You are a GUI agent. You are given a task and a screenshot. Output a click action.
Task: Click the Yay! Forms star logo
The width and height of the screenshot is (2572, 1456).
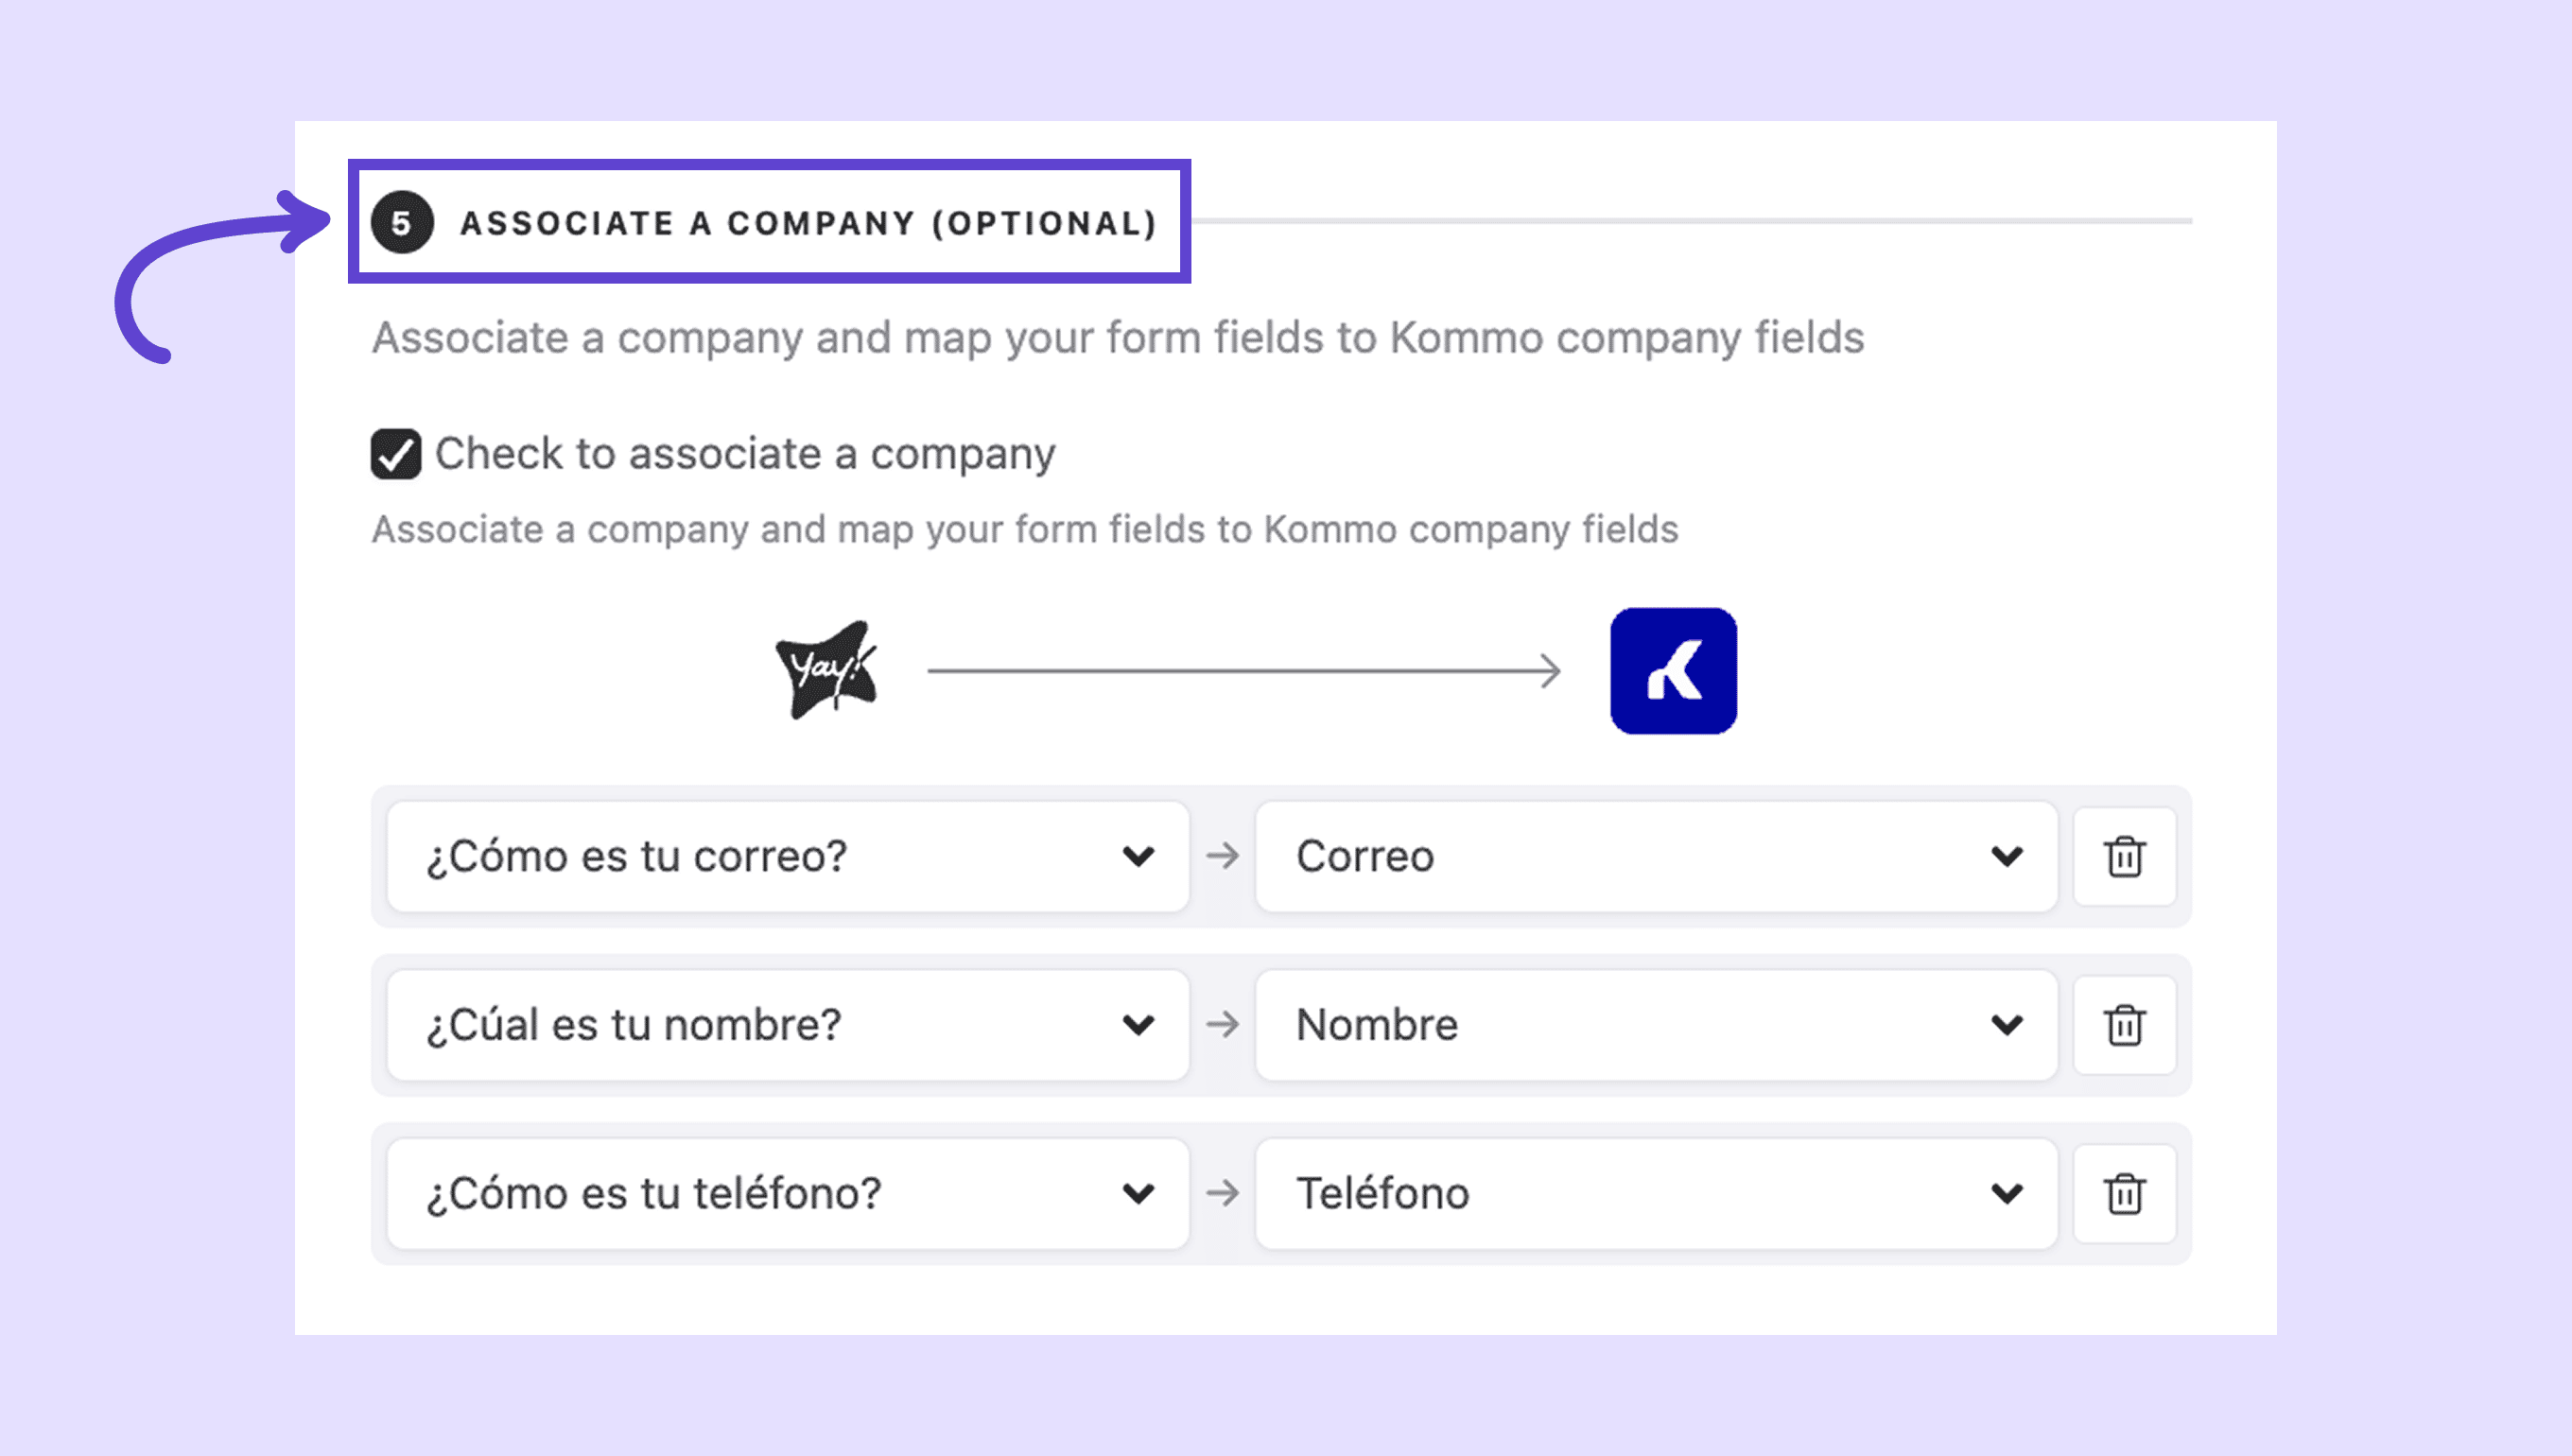pos(827,669)
